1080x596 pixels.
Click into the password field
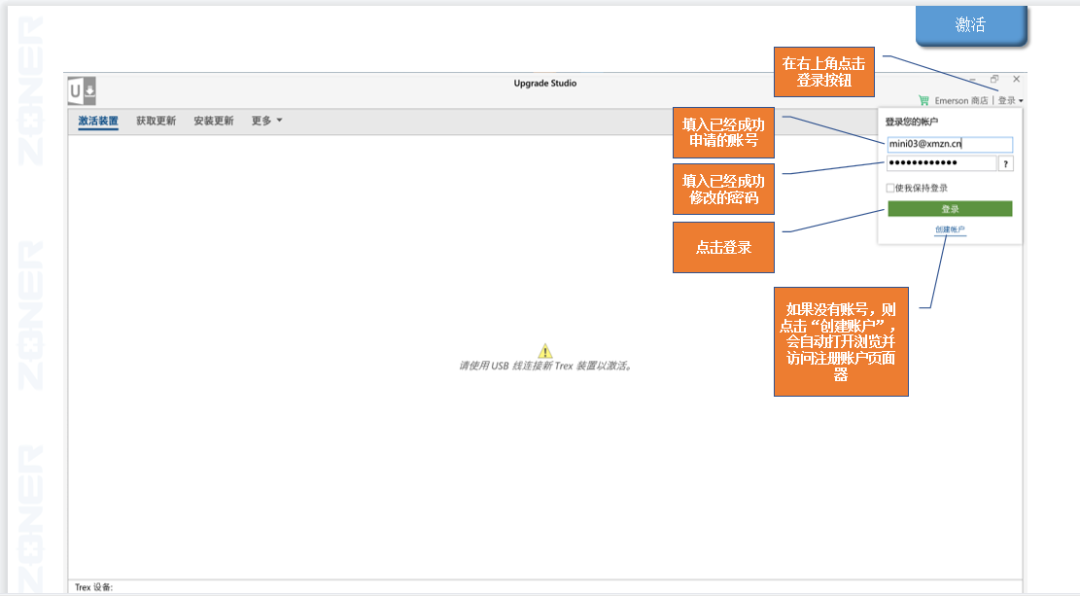[x=940, y=164]
